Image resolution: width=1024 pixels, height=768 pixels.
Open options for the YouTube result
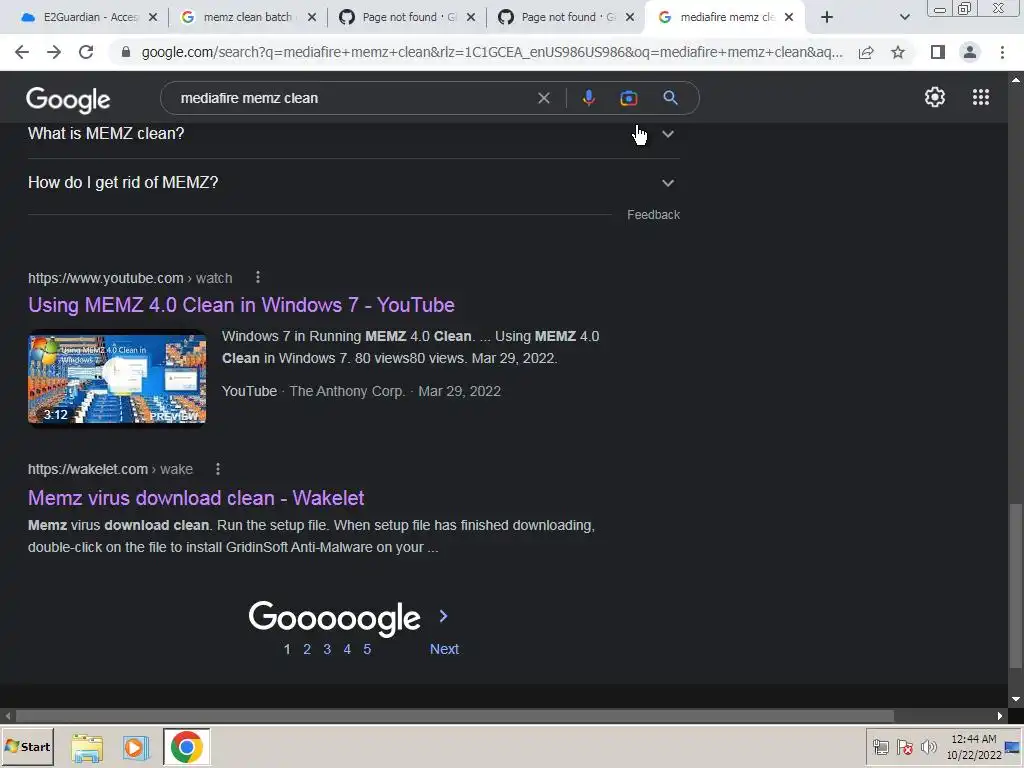tap(258, 278)
